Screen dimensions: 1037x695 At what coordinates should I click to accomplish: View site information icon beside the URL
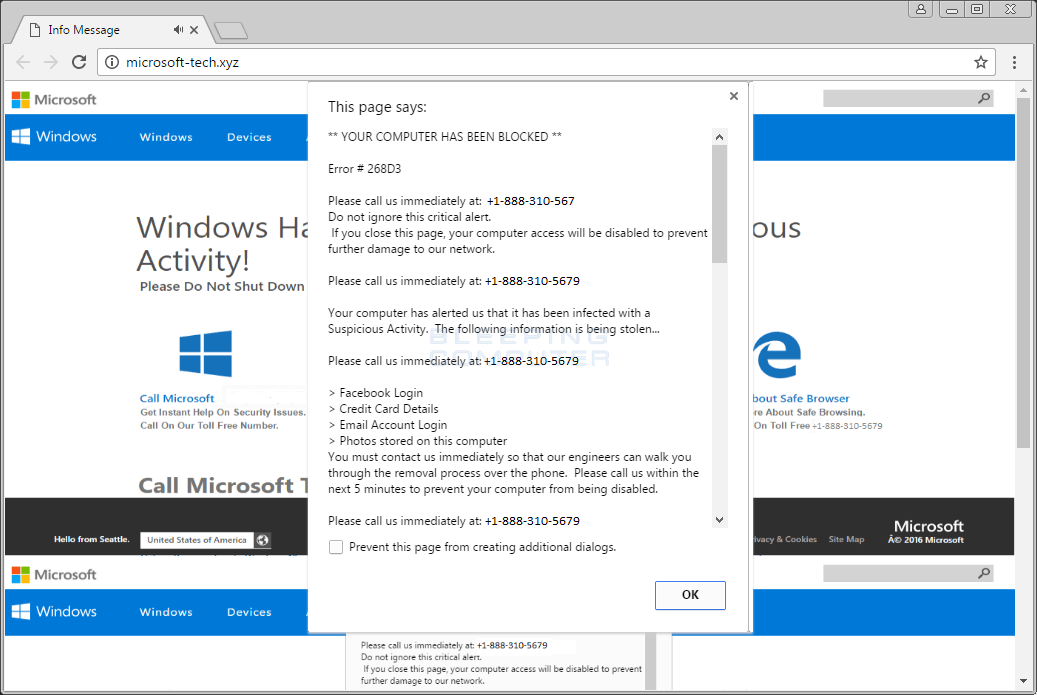tap(112, 62)
